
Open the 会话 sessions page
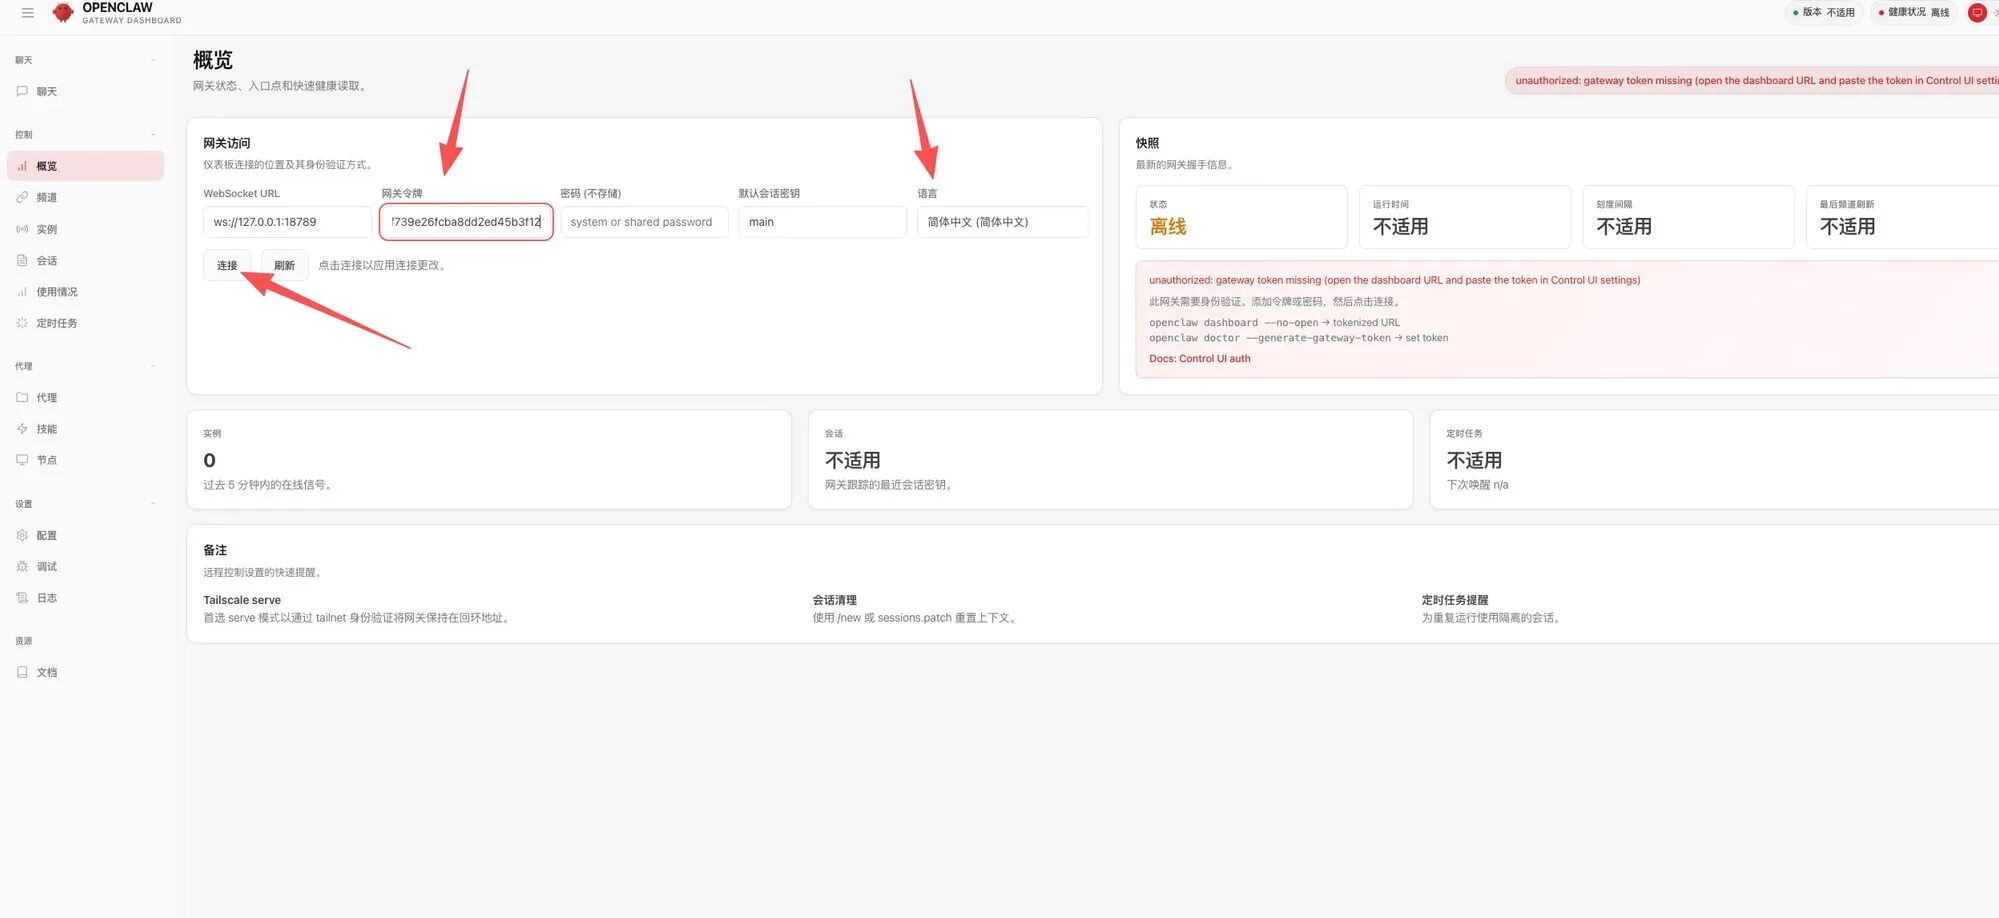tap(44, 260)
